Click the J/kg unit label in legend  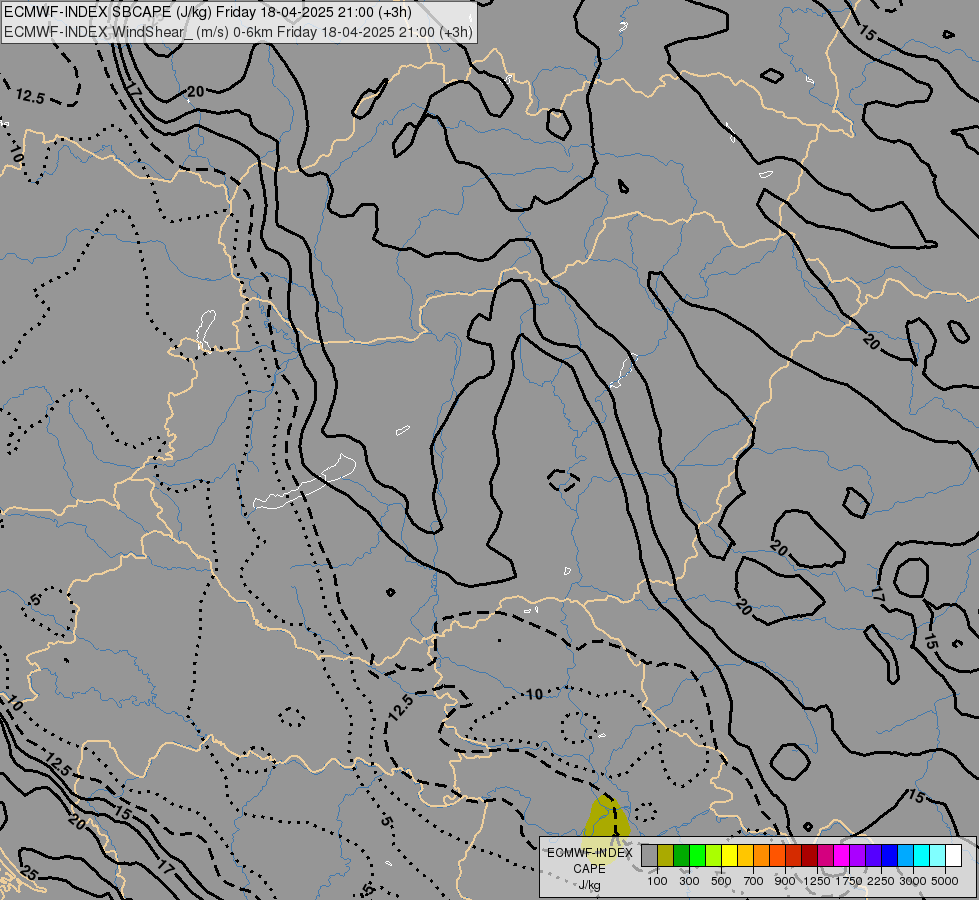[590, 886]
